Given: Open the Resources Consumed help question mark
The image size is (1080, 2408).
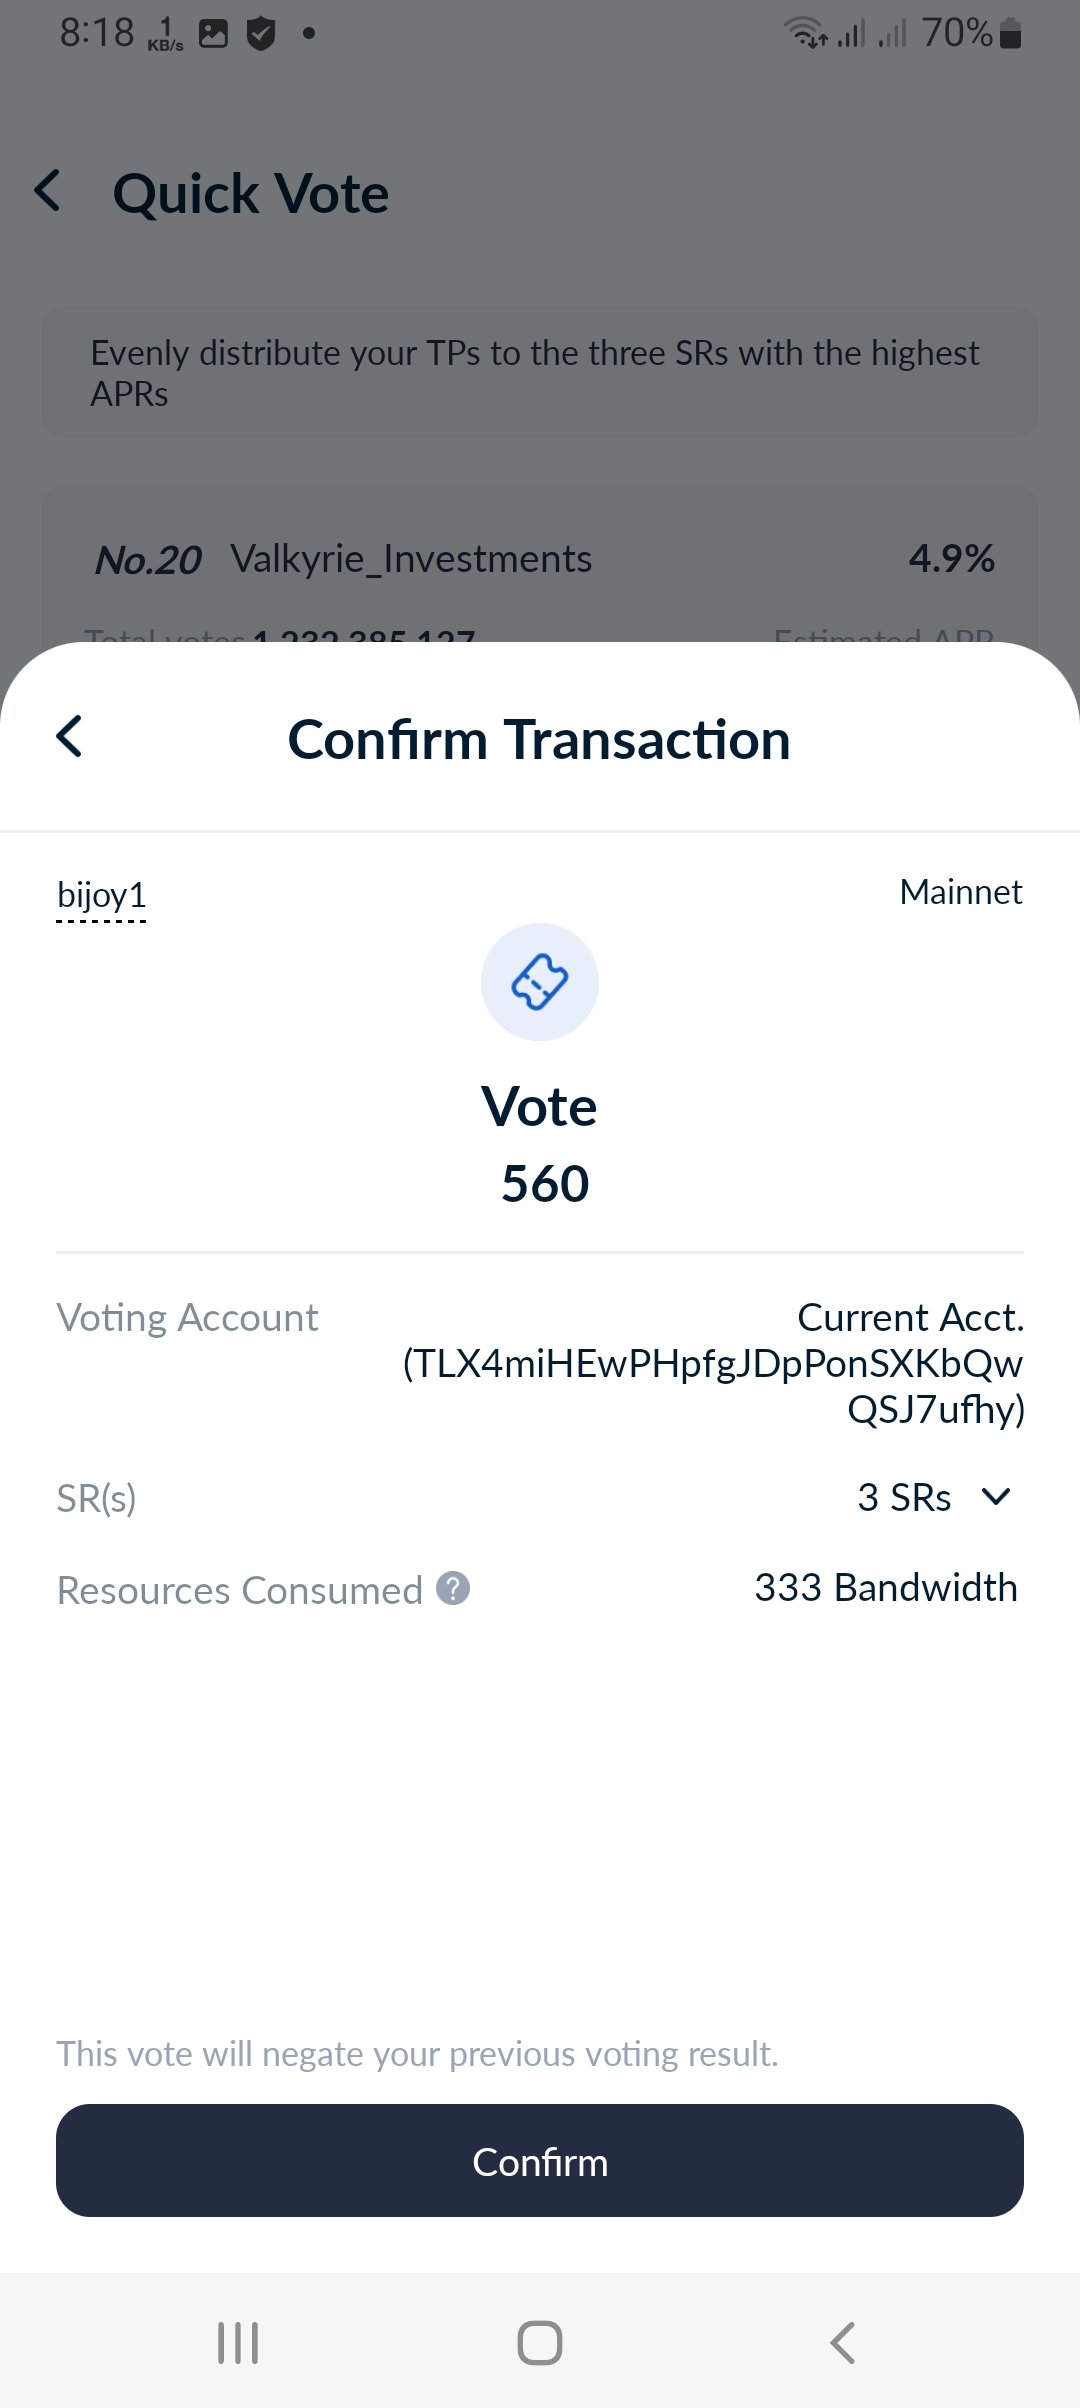Looking at the screenshot, I should pyautogui.click(x=453, y=1588).
